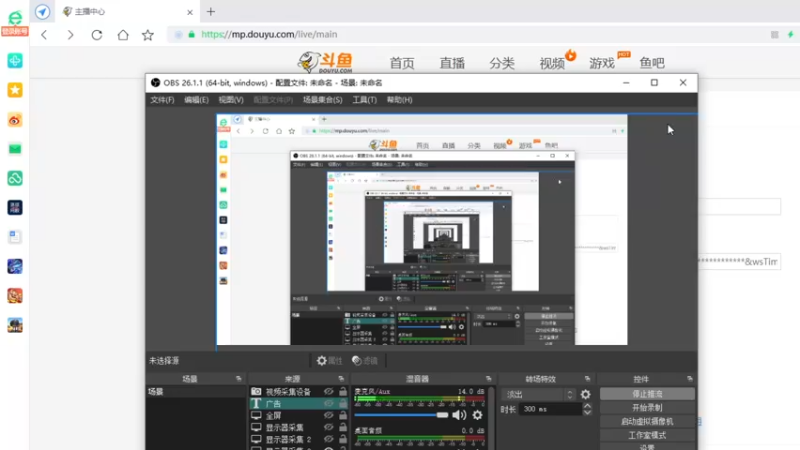Open the 淡出 transition dropdown
Screen dimensions: 800x450
539,394
